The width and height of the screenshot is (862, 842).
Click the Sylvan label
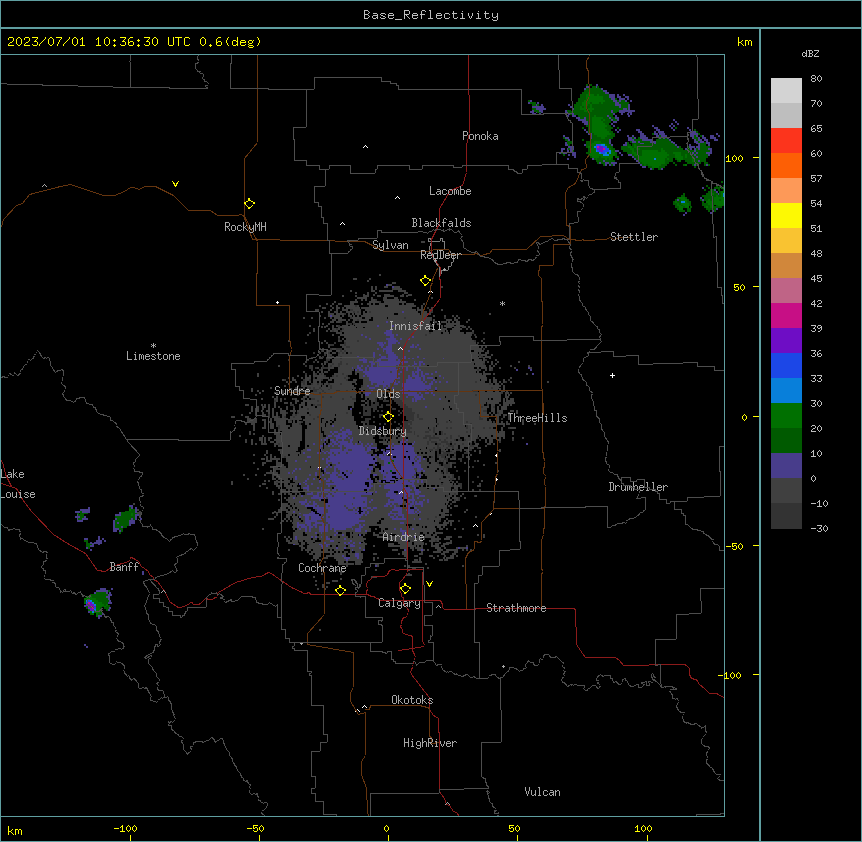point(390,245)
